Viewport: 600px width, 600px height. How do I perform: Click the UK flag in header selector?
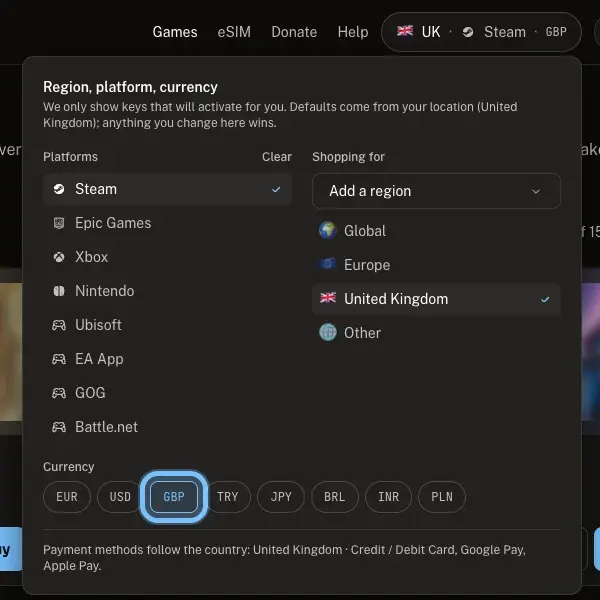[405, 31]
